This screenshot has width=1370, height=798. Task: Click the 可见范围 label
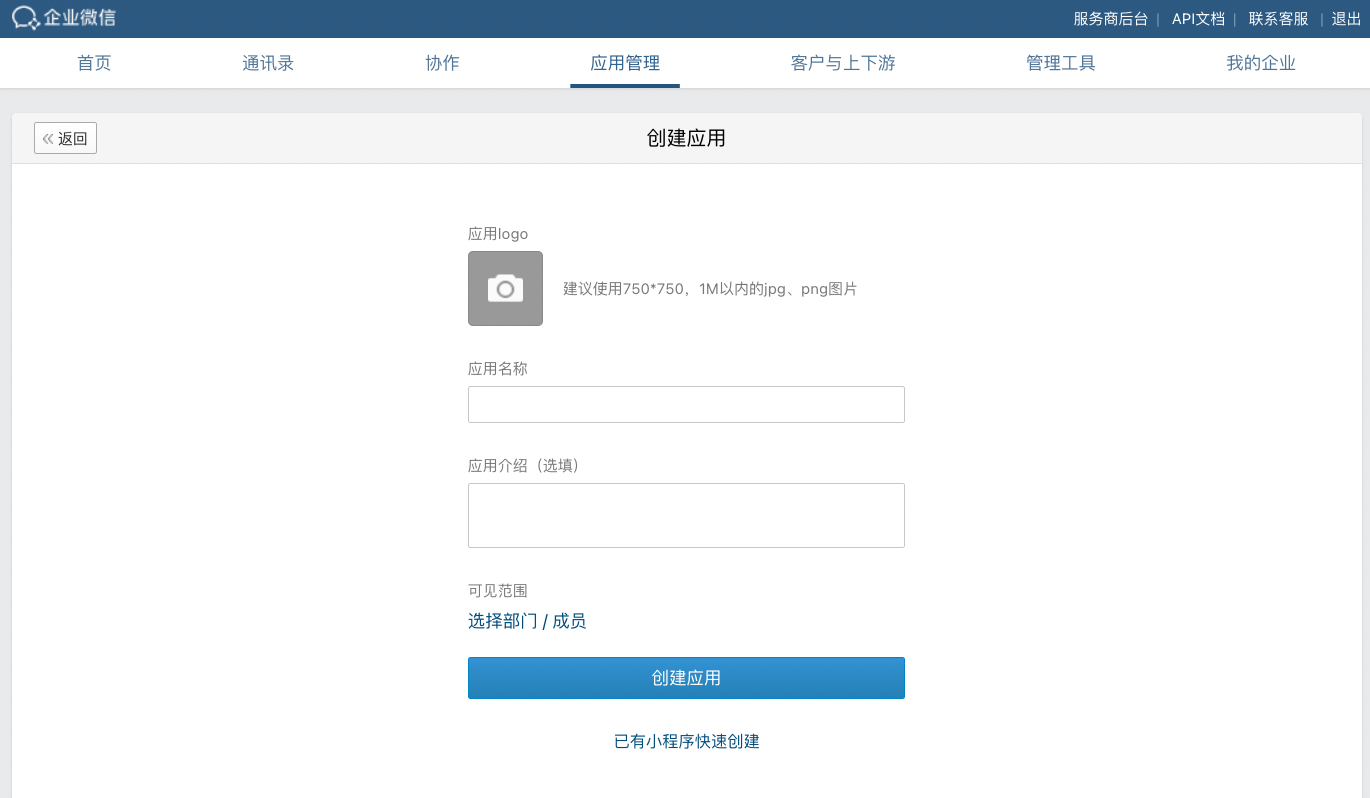click(497, 590)
